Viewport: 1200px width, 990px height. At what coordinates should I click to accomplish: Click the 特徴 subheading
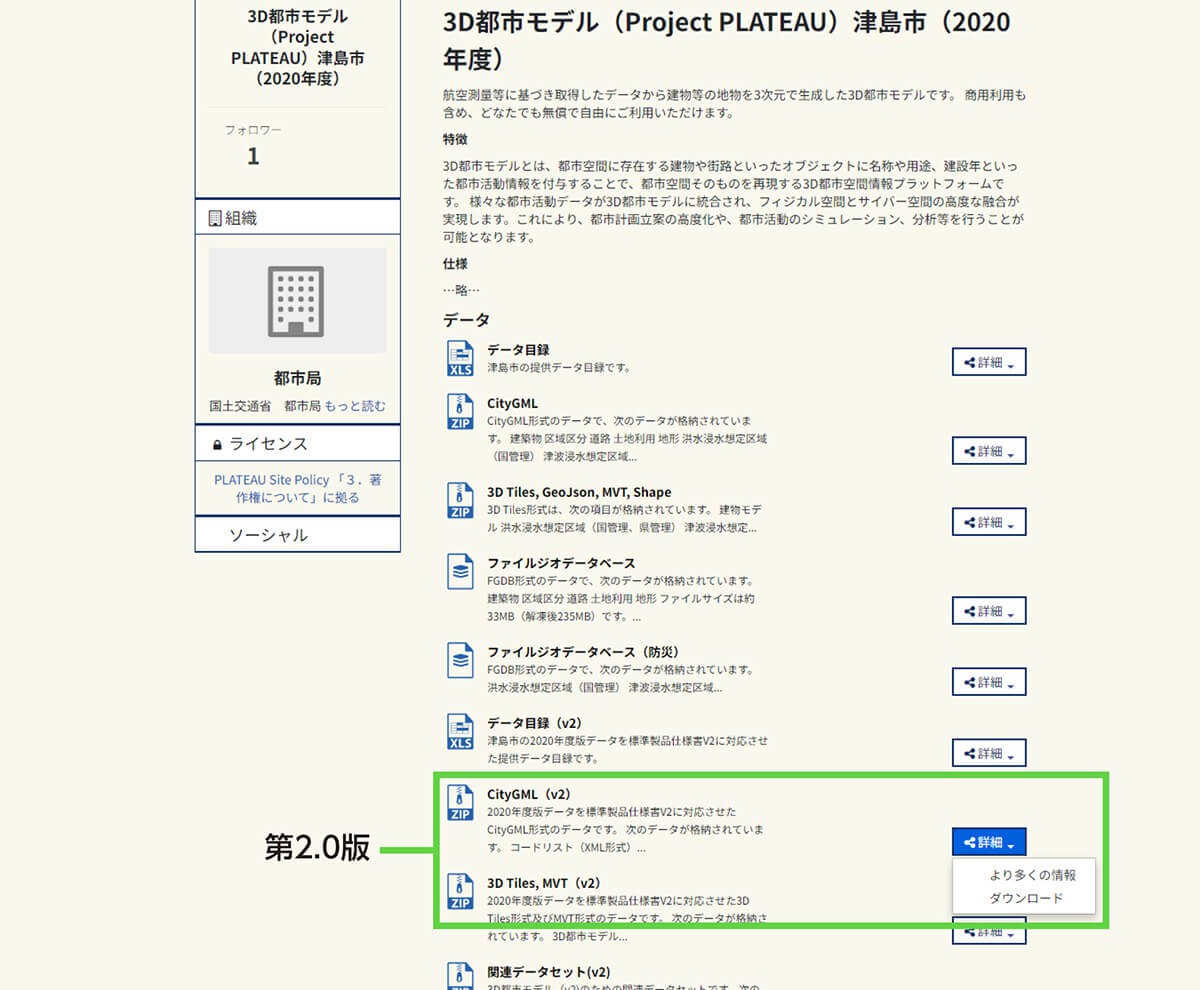coord(455,139)
